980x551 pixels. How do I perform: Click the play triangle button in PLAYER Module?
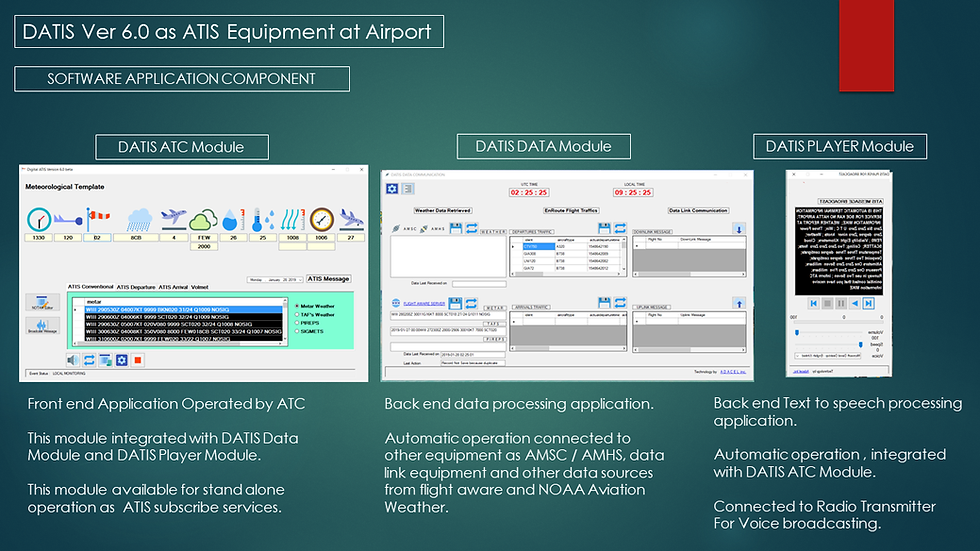tap(854, 304)
